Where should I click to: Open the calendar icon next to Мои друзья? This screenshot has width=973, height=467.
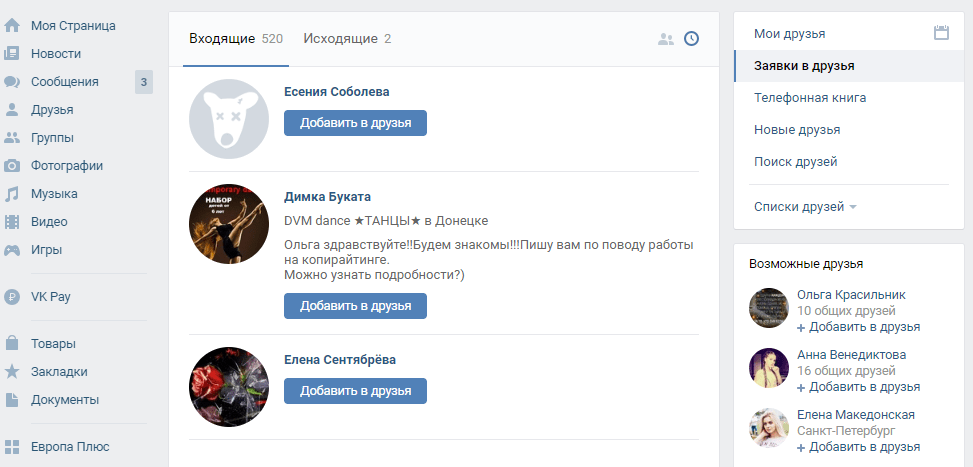(940, 33)
